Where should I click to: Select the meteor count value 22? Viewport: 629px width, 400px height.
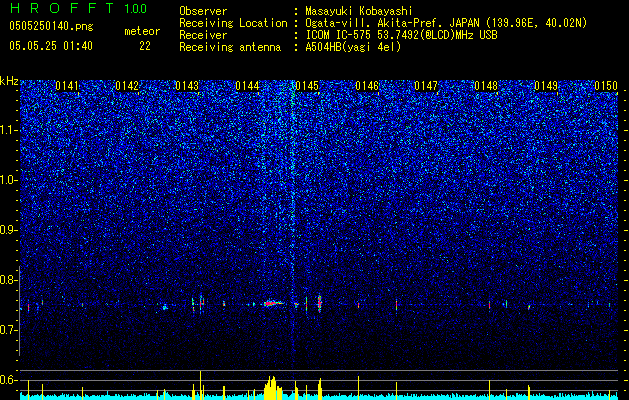145,46
